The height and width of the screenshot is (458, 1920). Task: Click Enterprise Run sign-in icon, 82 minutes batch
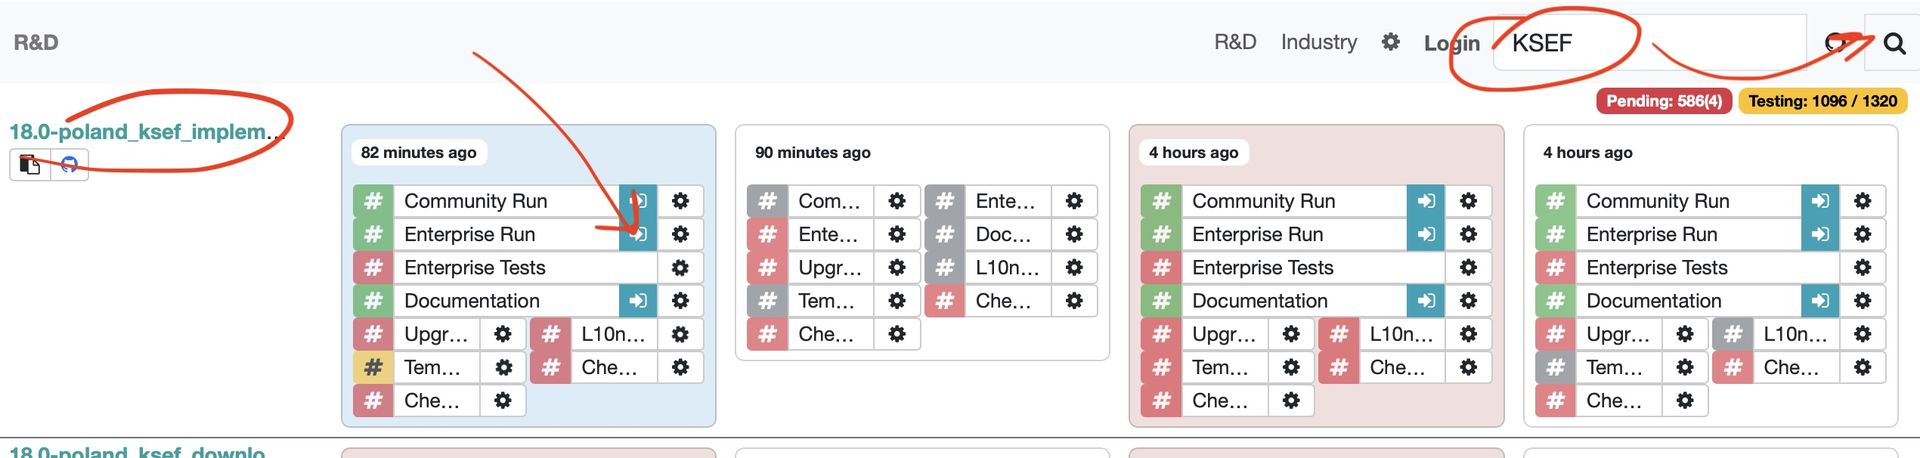click(x=638, y=234)
